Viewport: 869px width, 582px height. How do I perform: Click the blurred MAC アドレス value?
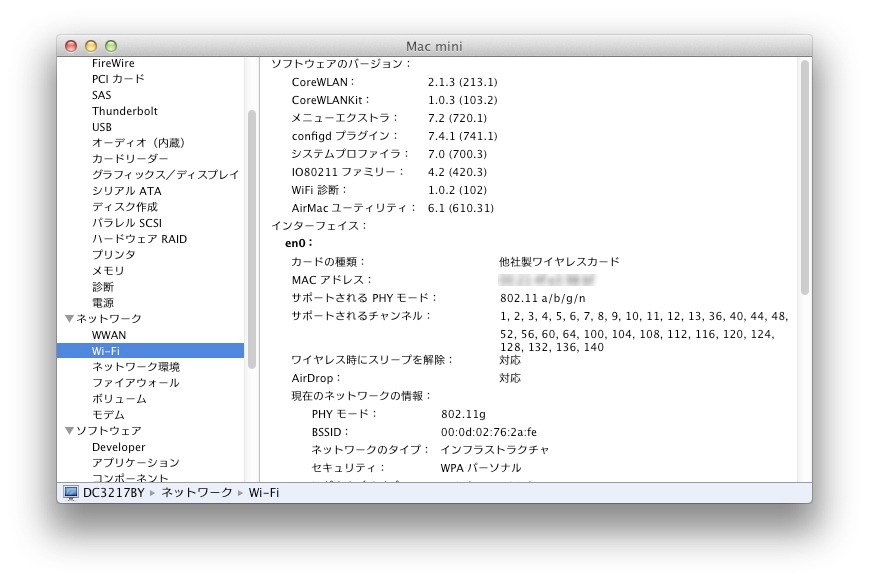click(547, 280)
